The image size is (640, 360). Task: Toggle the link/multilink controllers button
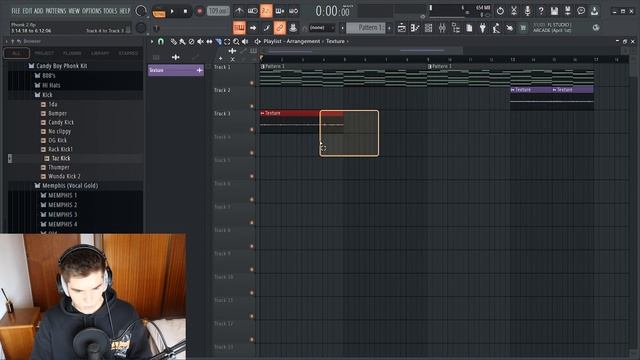280,28
